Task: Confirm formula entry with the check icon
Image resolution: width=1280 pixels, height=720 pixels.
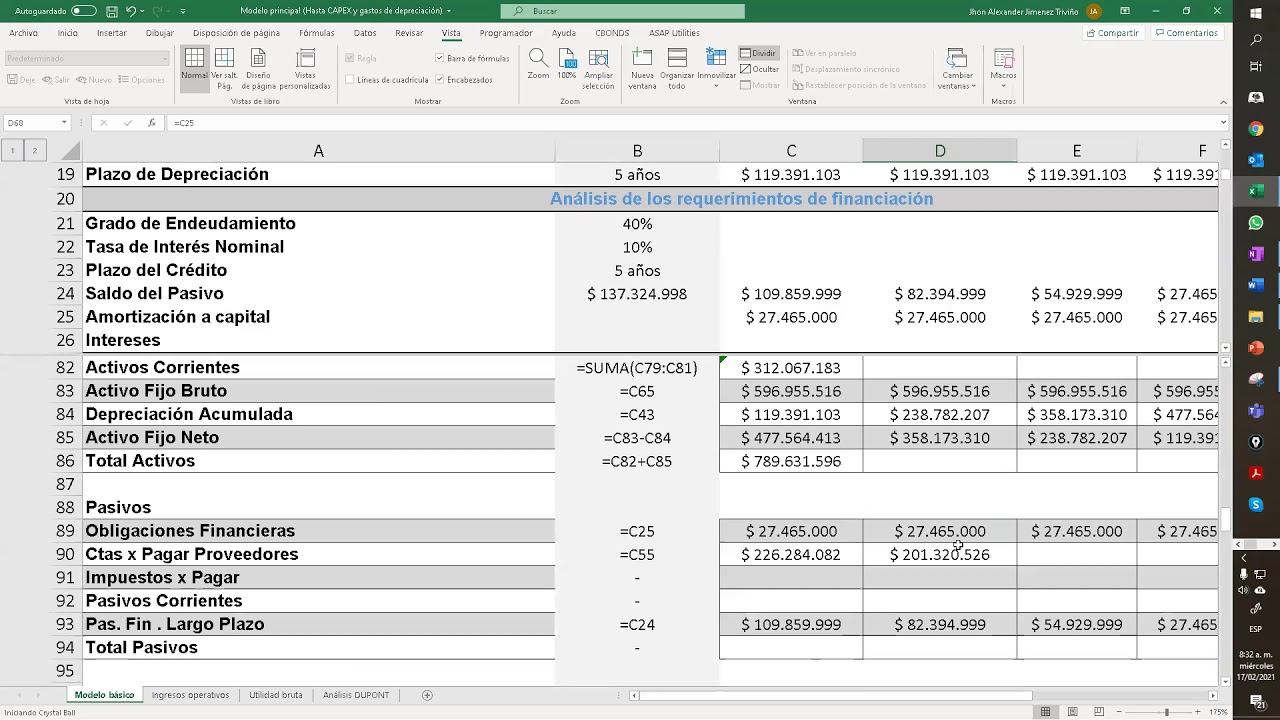Action: (127, 122)
